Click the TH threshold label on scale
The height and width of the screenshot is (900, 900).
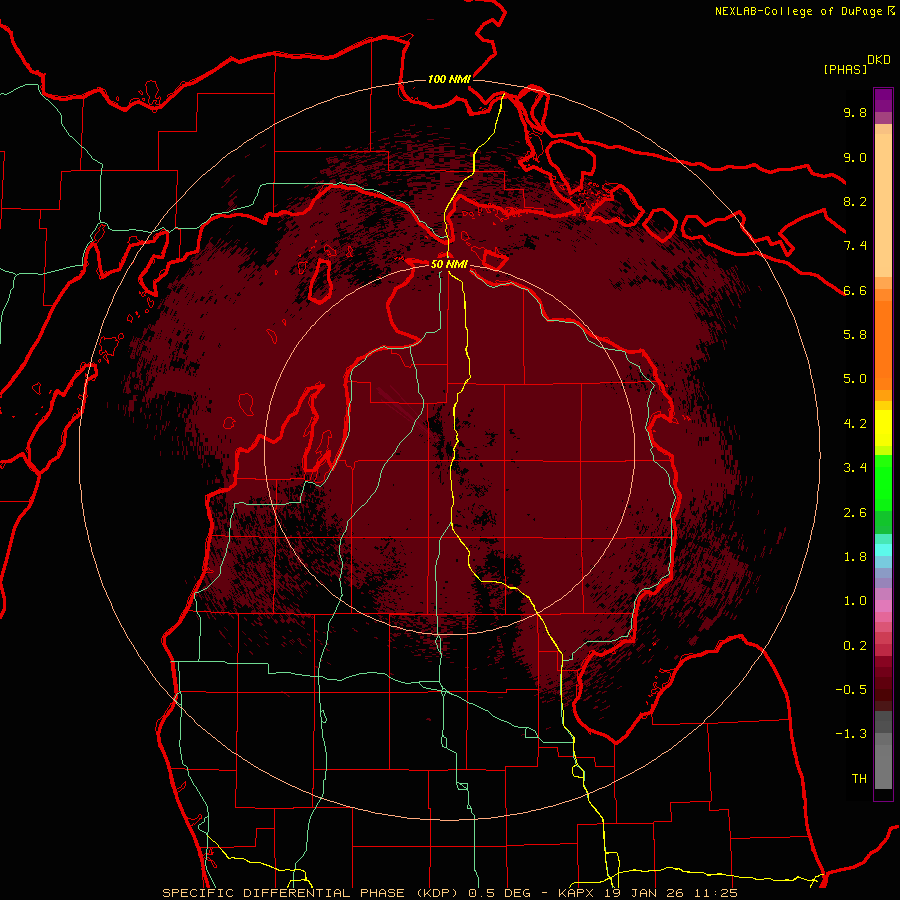[859, 779]
